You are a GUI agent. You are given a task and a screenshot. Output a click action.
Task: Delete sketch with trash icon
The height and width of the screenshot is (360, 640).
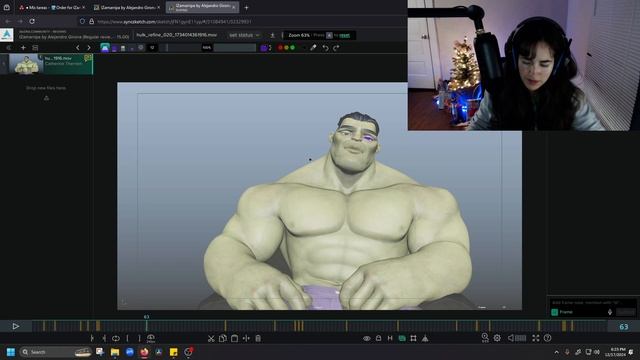[x=258, y=338]
